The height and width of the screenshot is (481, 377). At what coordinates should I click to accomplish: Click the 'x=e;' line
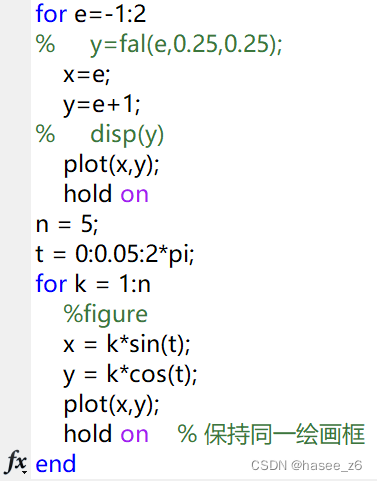coord(87,75)
